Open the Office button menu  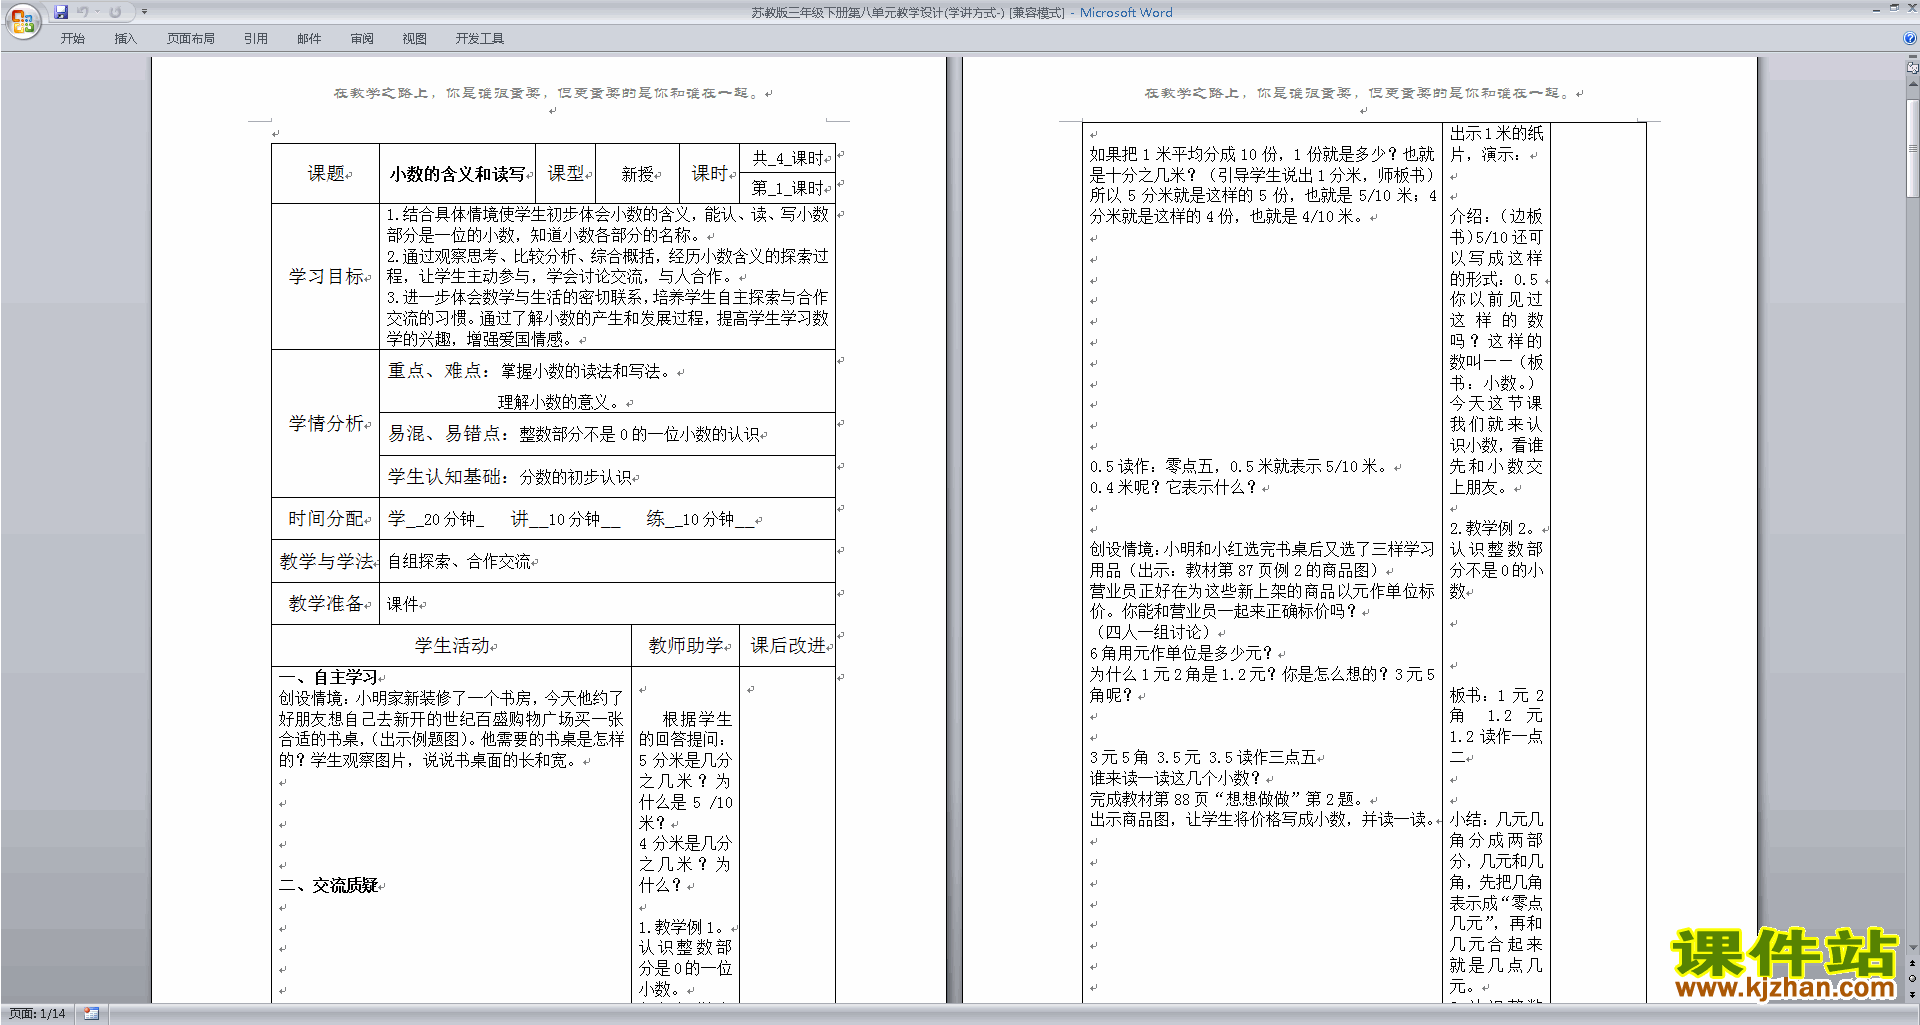click(22, 20)
